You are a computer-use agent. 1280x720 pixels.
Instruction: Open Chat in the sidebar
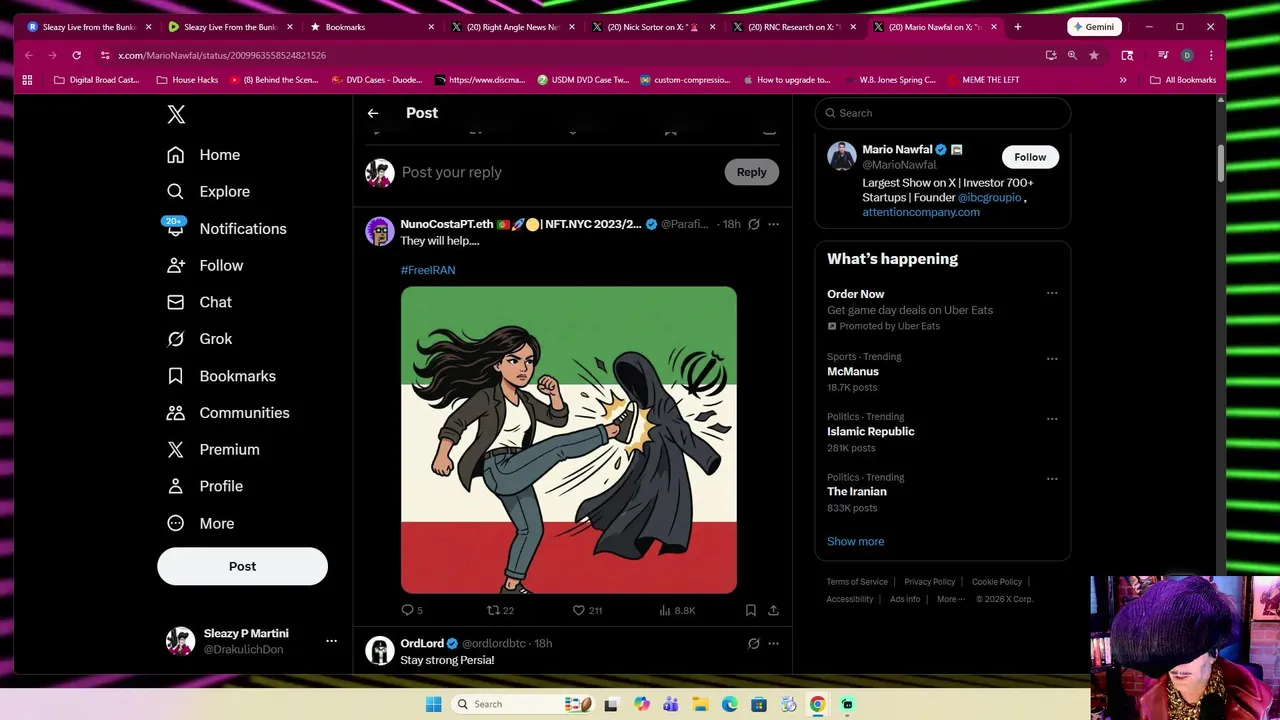pyautogui.click(x=199, y=302)
